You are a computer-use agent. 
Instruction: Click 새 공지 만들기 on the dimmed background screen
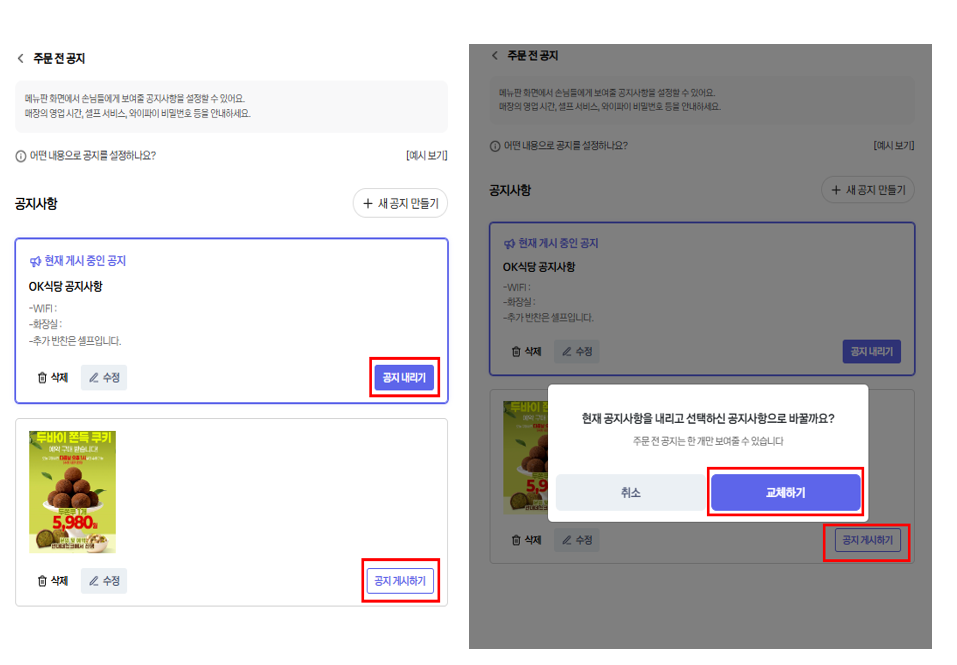pyautogui.click(x=868, y=190)
